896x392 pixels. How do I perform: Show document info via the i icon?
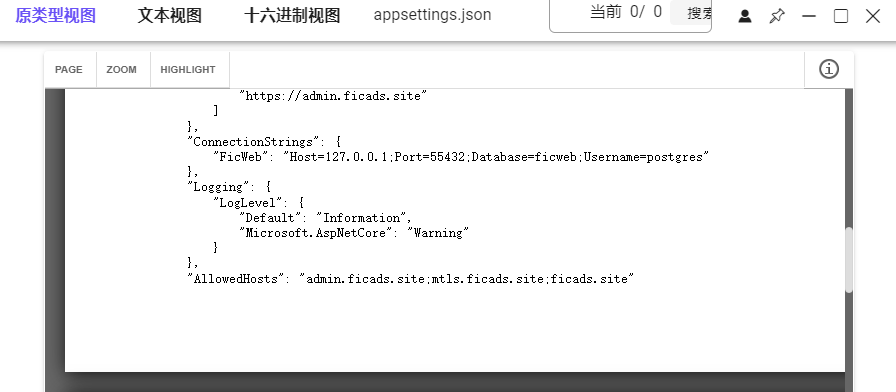(829, 69)
